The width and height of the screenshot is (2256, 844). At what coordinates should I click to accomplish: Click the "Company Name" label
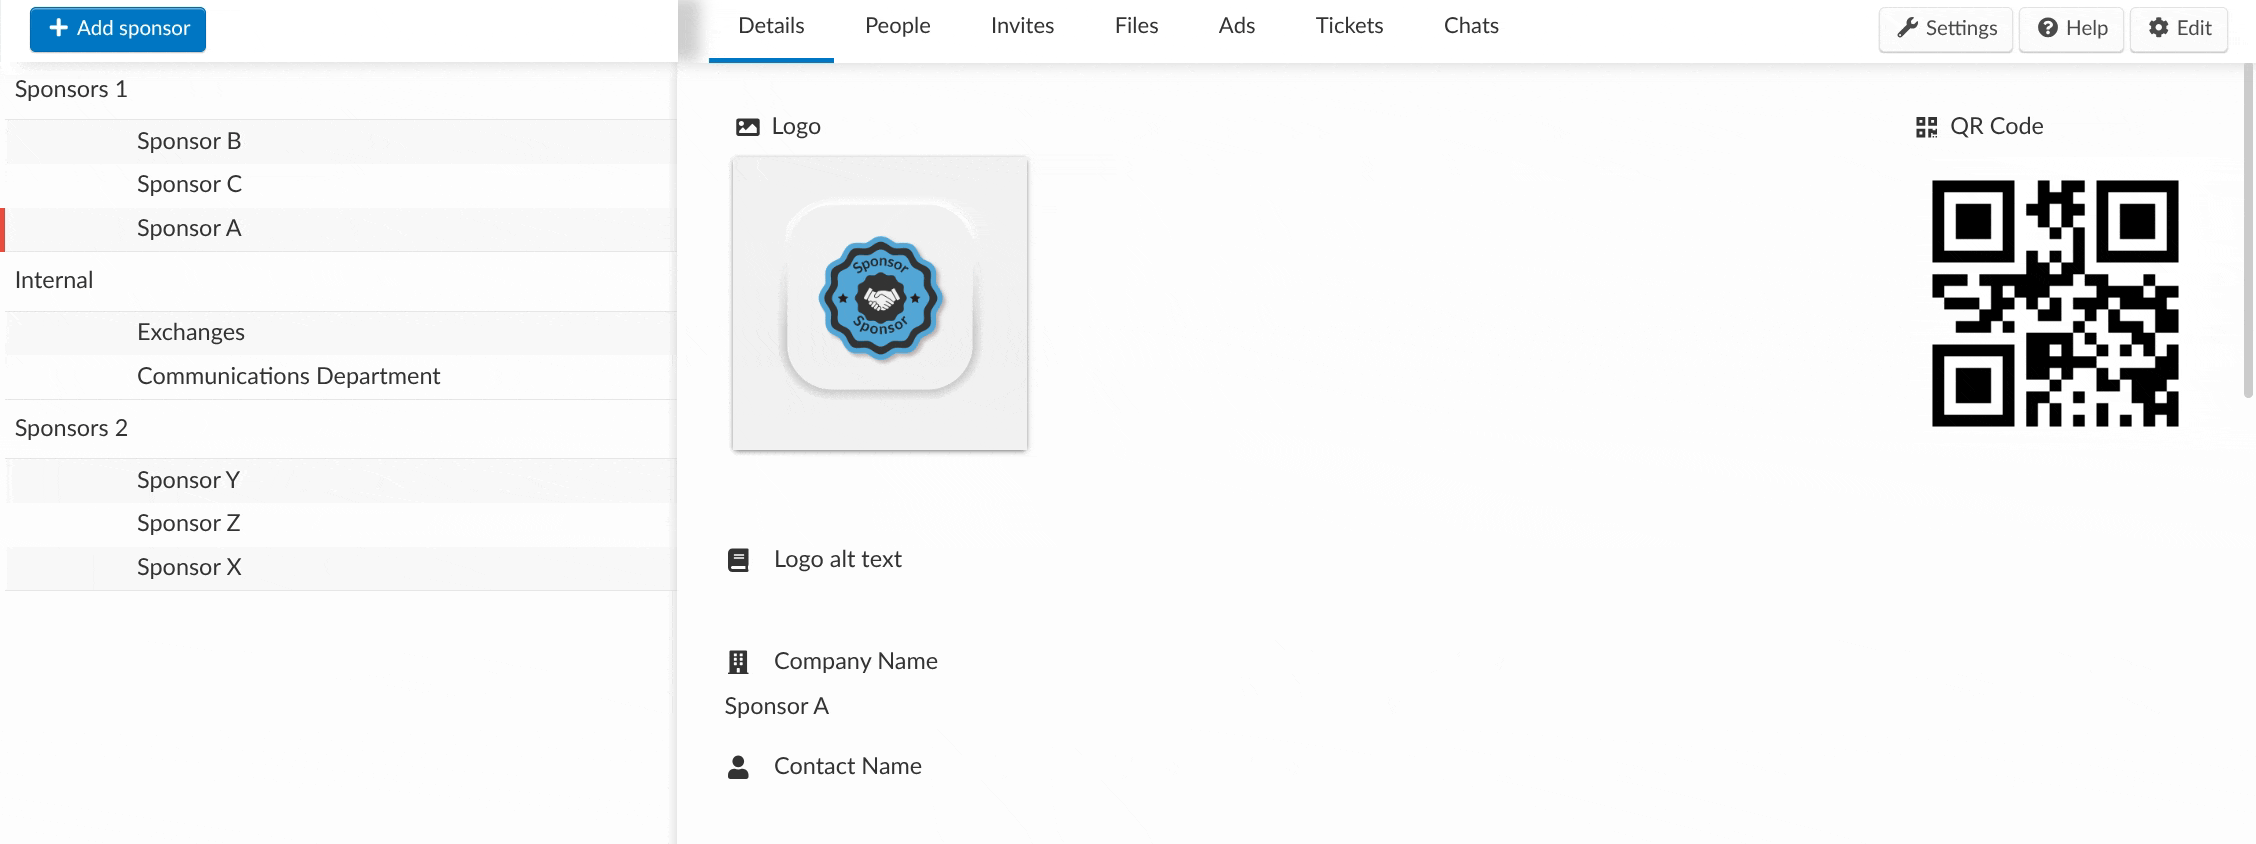856,662
